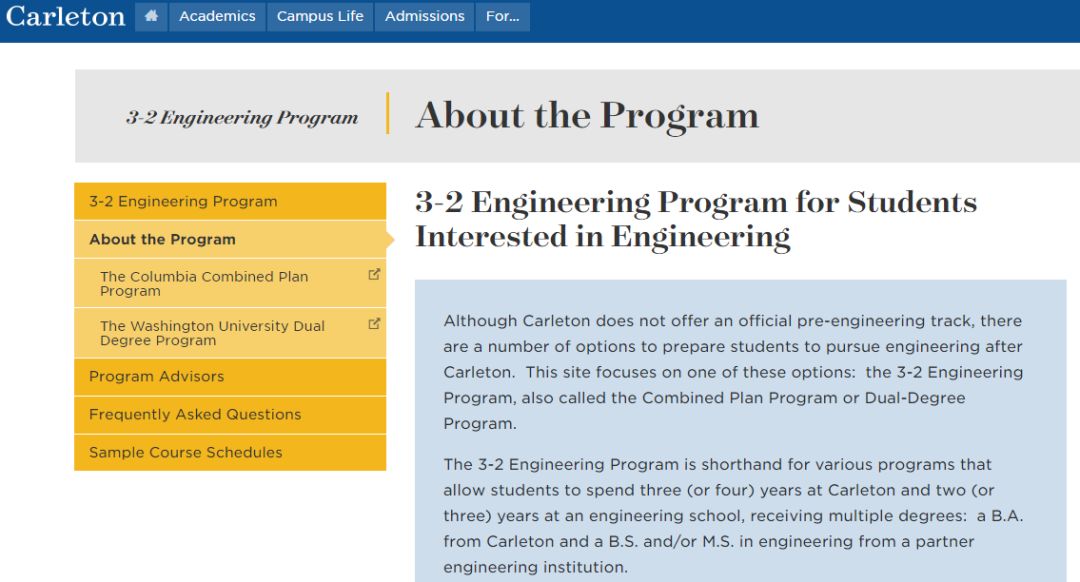This screenshot has height=582, width=1080.
Task: Select 3-2 Engineering Program in the sidebar
Action: (183, 201)
